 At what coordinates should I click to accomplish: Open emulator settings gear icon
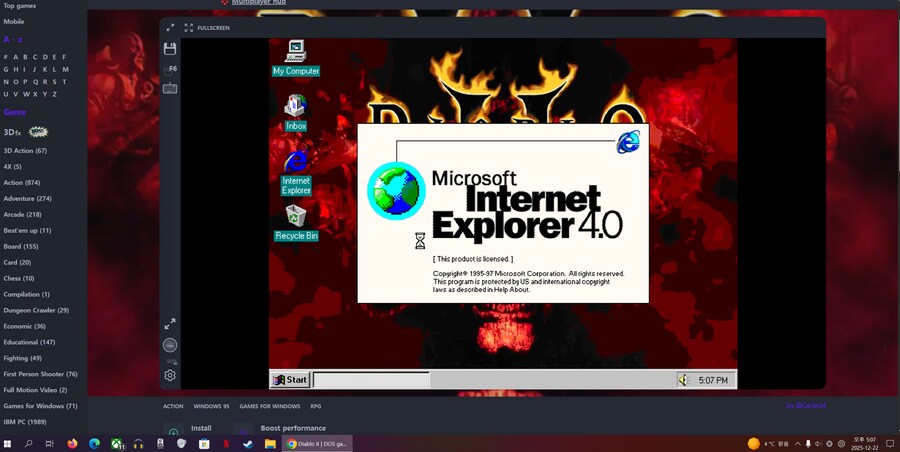coord(170,375)
